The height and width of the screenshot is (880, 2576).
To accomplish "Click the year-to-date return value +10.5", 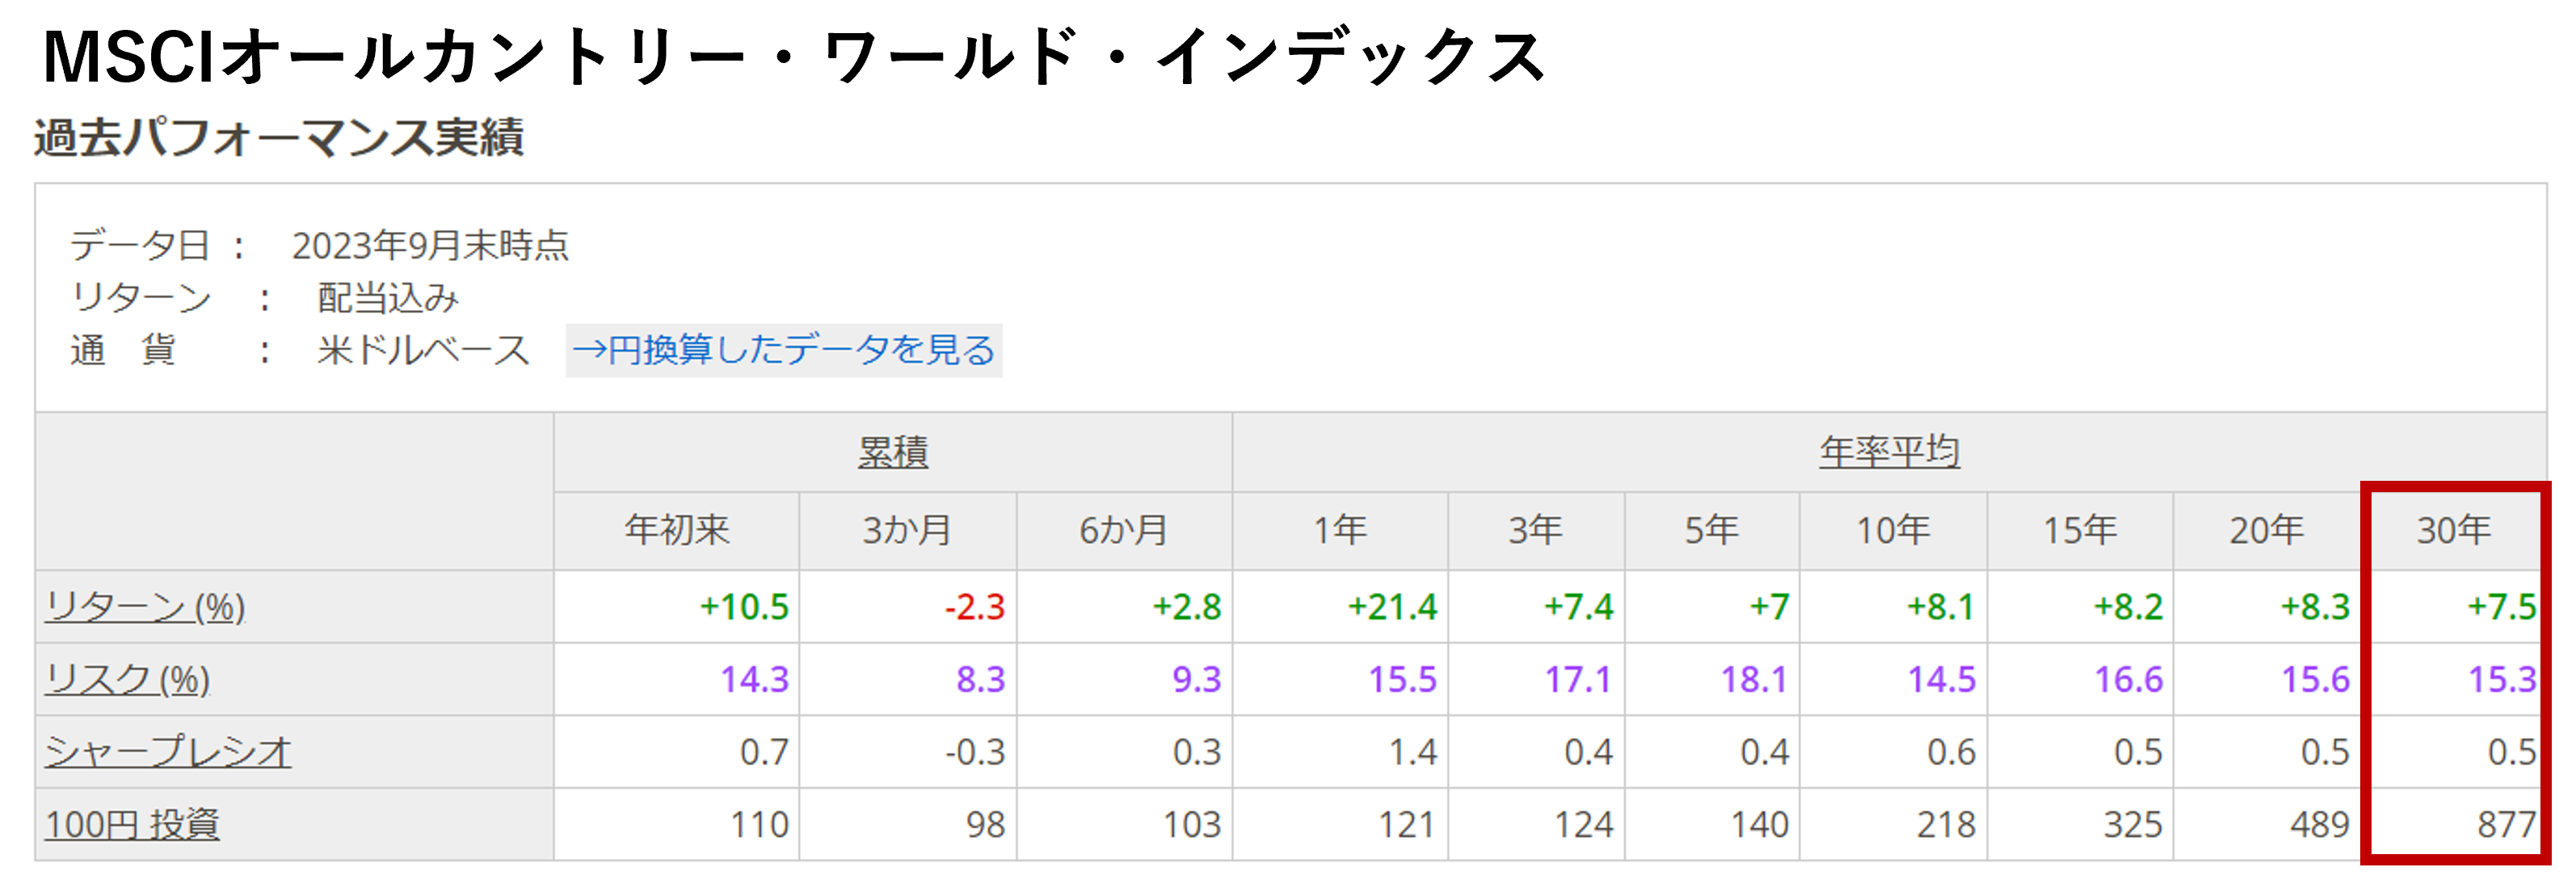I will click(744, 607).
